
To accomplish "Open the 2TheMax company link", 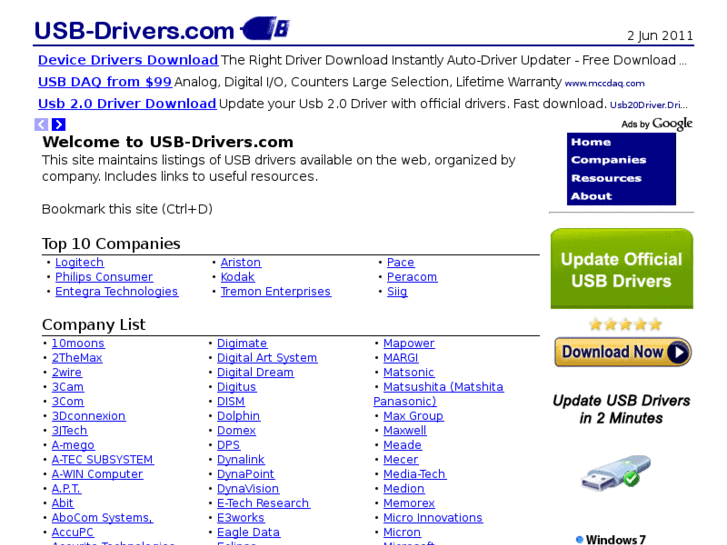I will coord(77,358).
